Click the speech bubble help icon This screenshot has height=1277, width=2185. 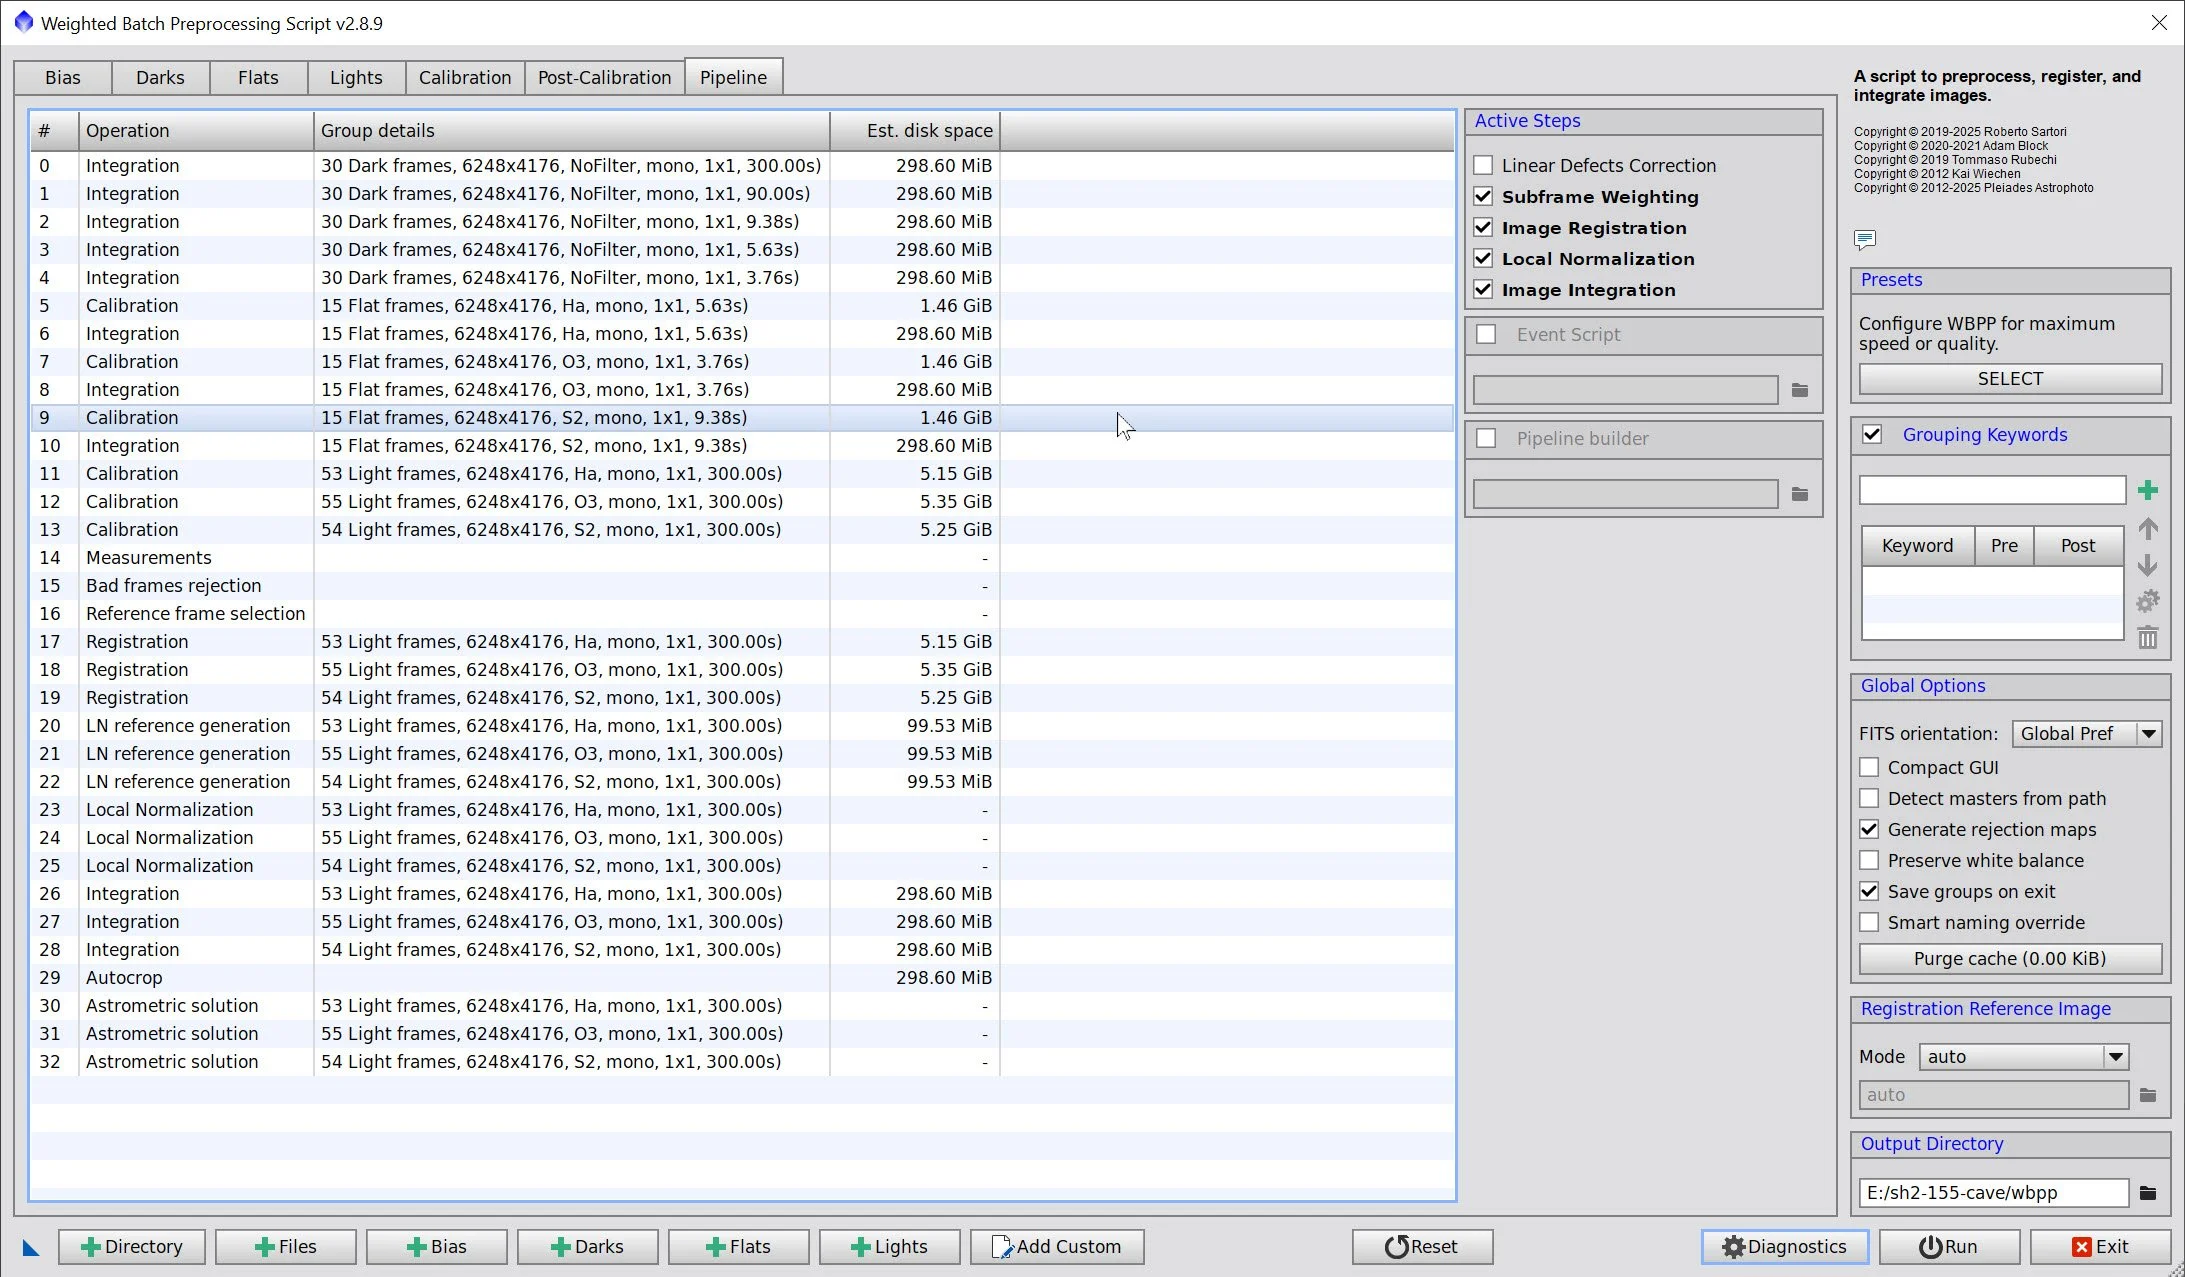[1864, 239]
